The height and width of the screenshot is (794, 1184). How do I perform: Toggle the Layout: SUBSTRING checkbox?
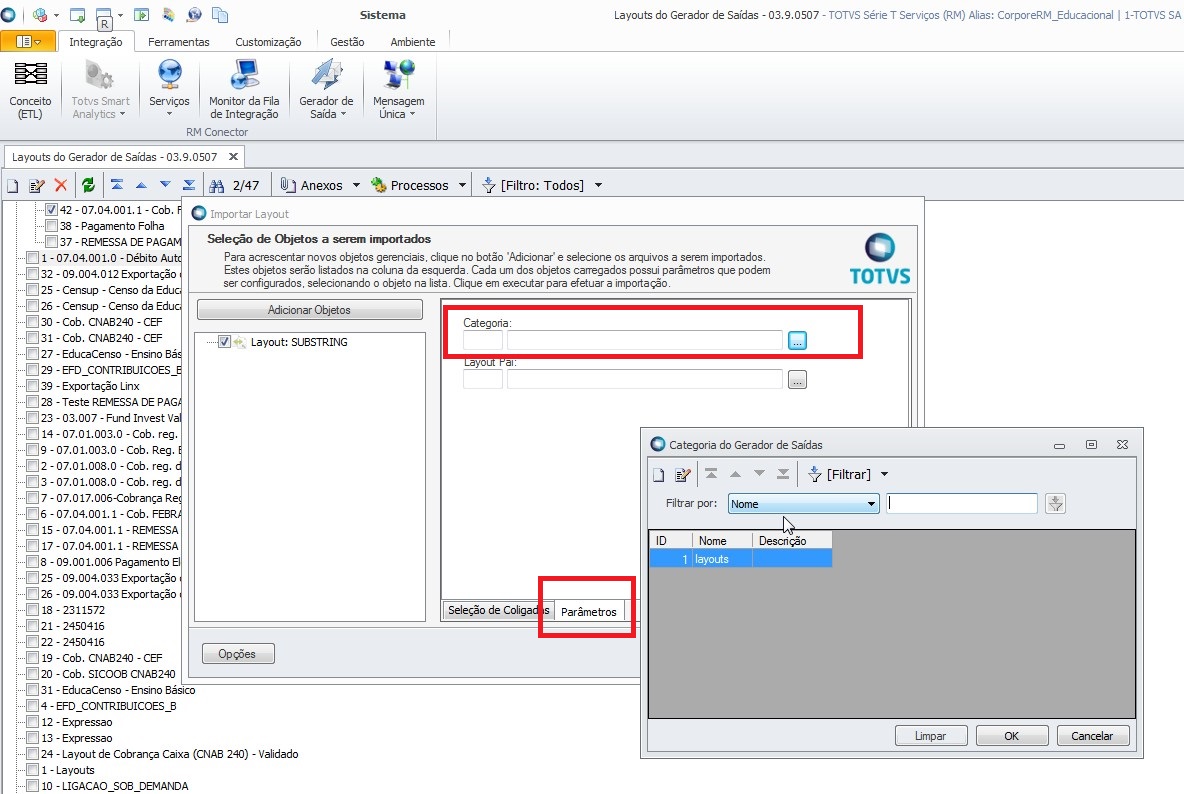click(224, 342)
